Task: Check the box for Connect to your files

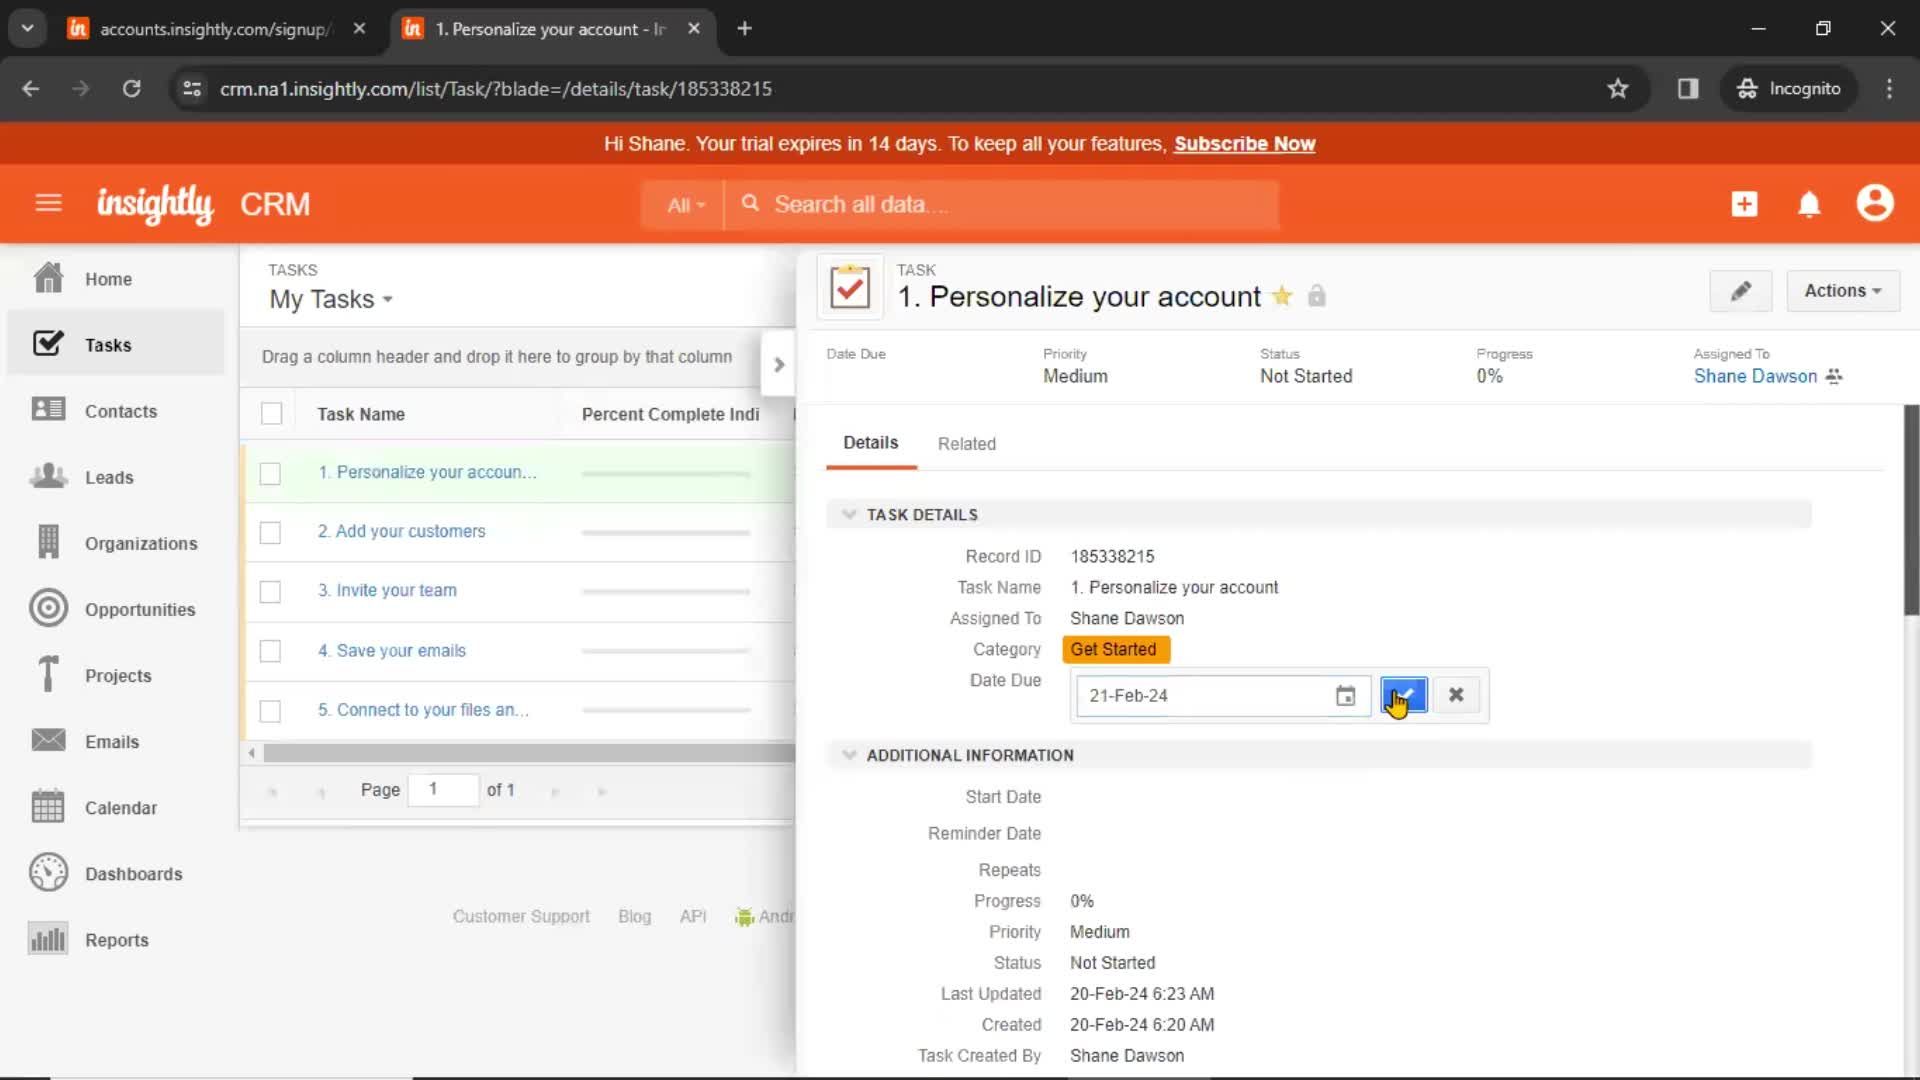Action: point(270,711)
